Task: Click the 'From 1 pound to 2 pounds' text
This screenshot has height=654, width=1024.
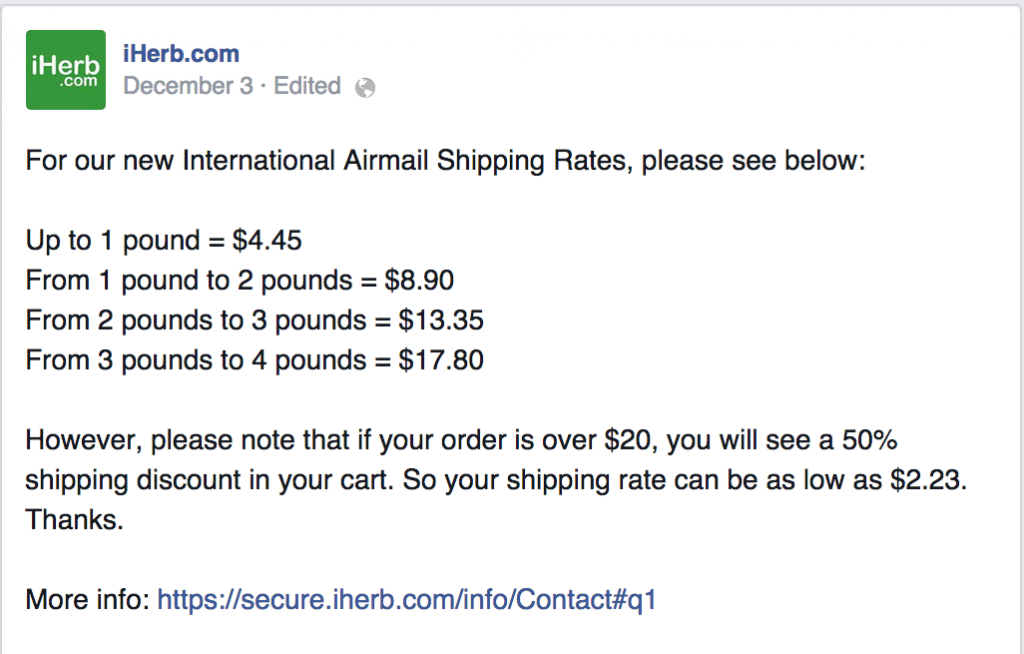Action: tap(189, 281)
